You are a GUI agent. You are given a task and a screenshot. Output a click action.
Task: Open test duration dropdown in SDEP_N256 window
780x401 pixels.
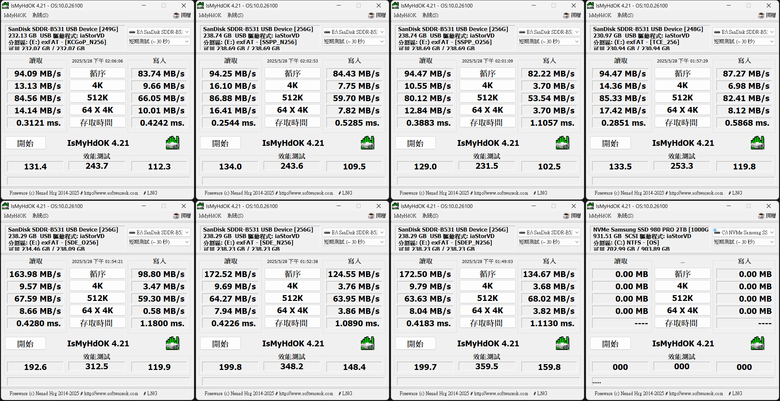(x=549, y=242)
